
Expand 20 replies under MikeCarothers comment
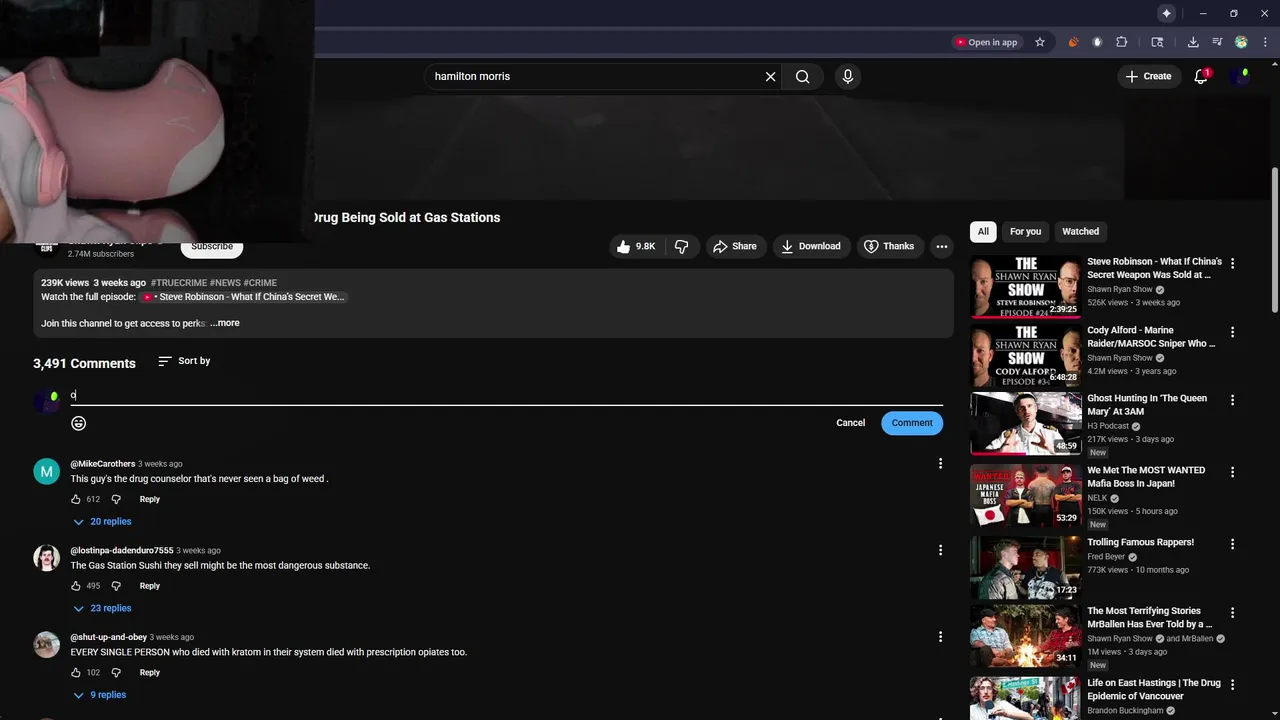click(x=102, y=522)
